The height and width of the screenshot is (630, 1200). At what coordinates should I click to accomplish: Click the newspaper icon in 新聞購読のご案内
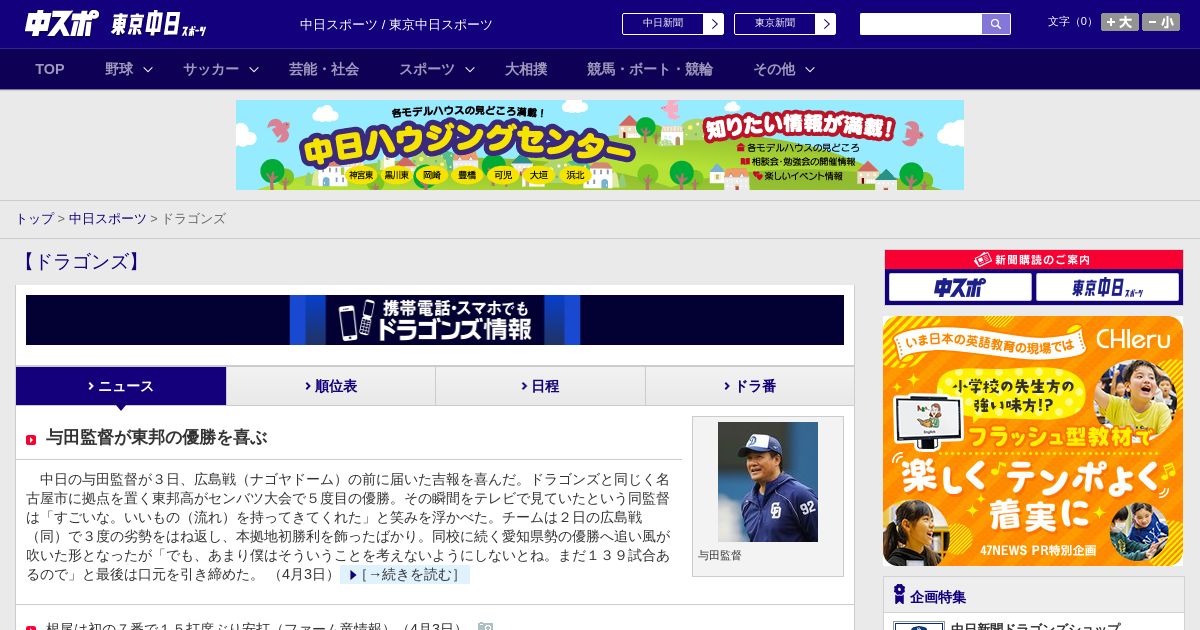point(983,260)
